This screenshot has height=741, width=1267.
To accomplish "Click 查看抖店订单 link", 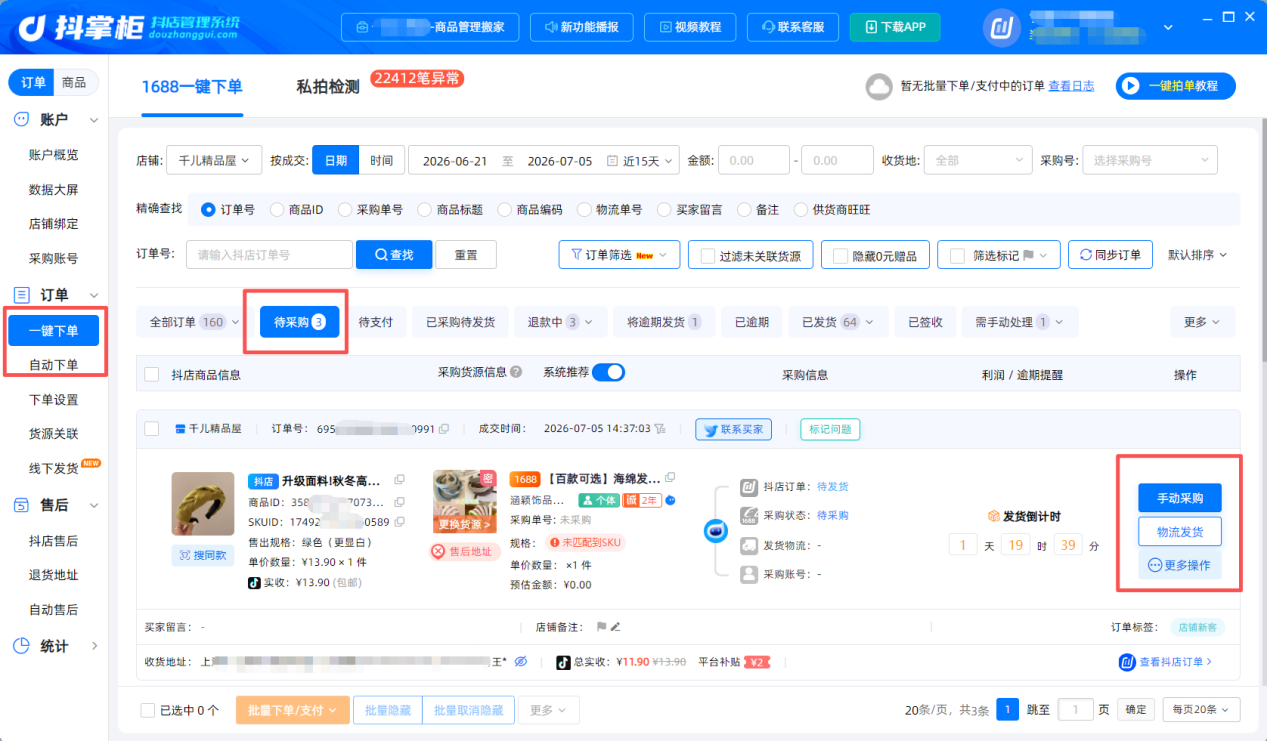I will (1166, 662).
